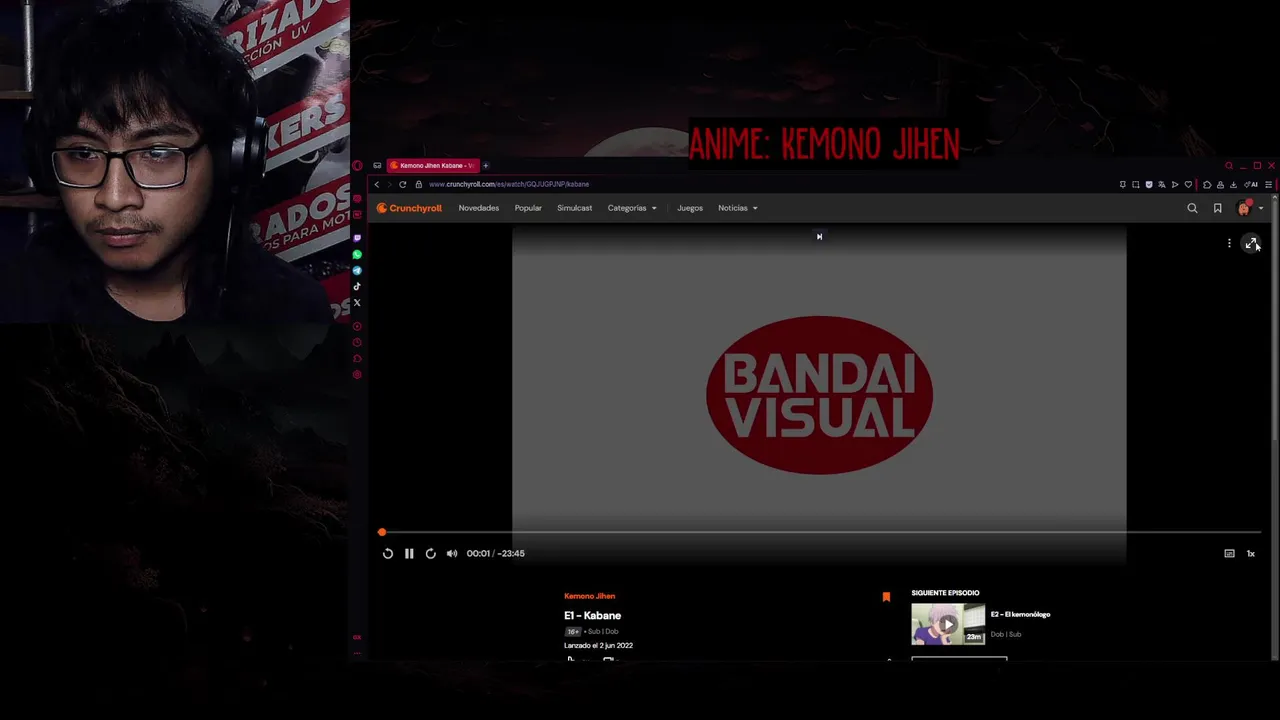Open the Juegos page

coord(690,208)
